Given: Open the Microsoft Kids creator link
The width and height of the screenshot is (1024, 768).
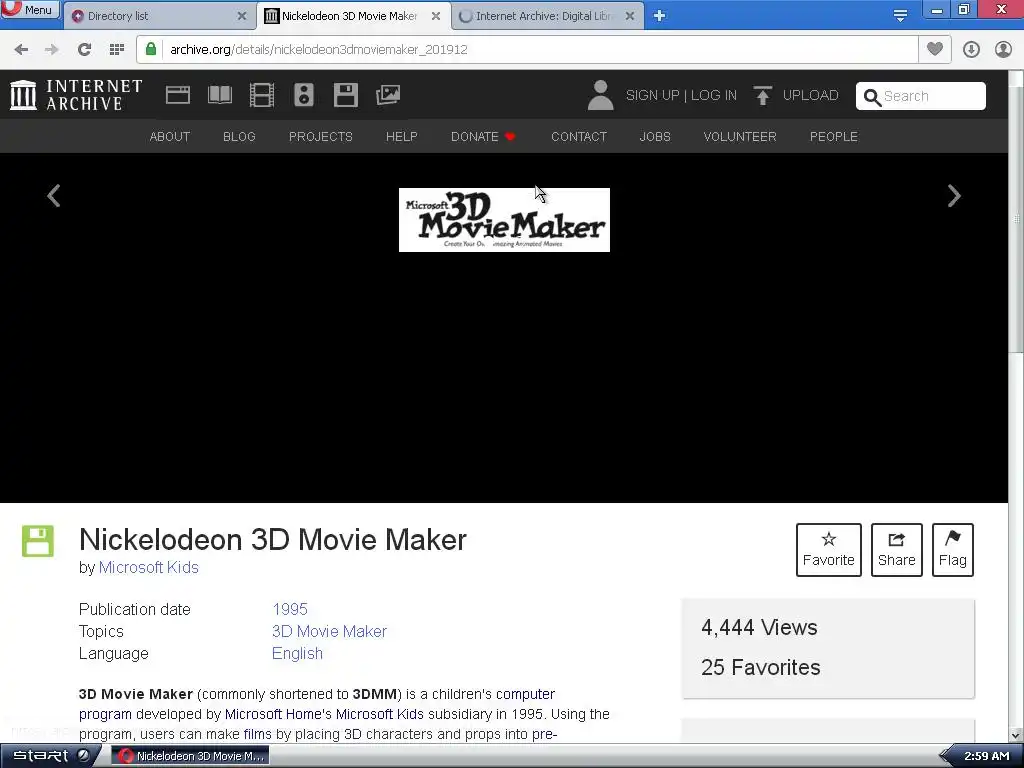Looking at the screenshot, I should click(149, 568).
